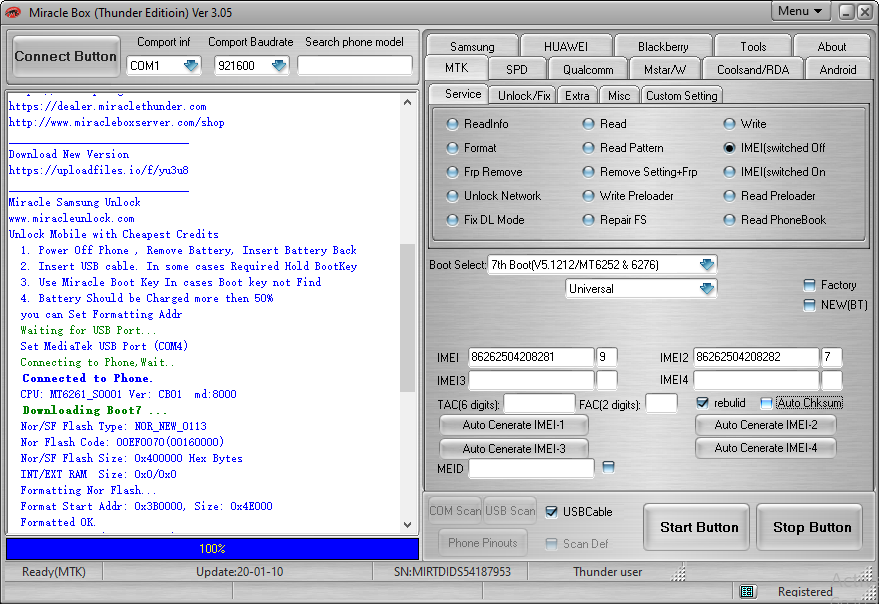Choose the Write Preloader option

628,196
